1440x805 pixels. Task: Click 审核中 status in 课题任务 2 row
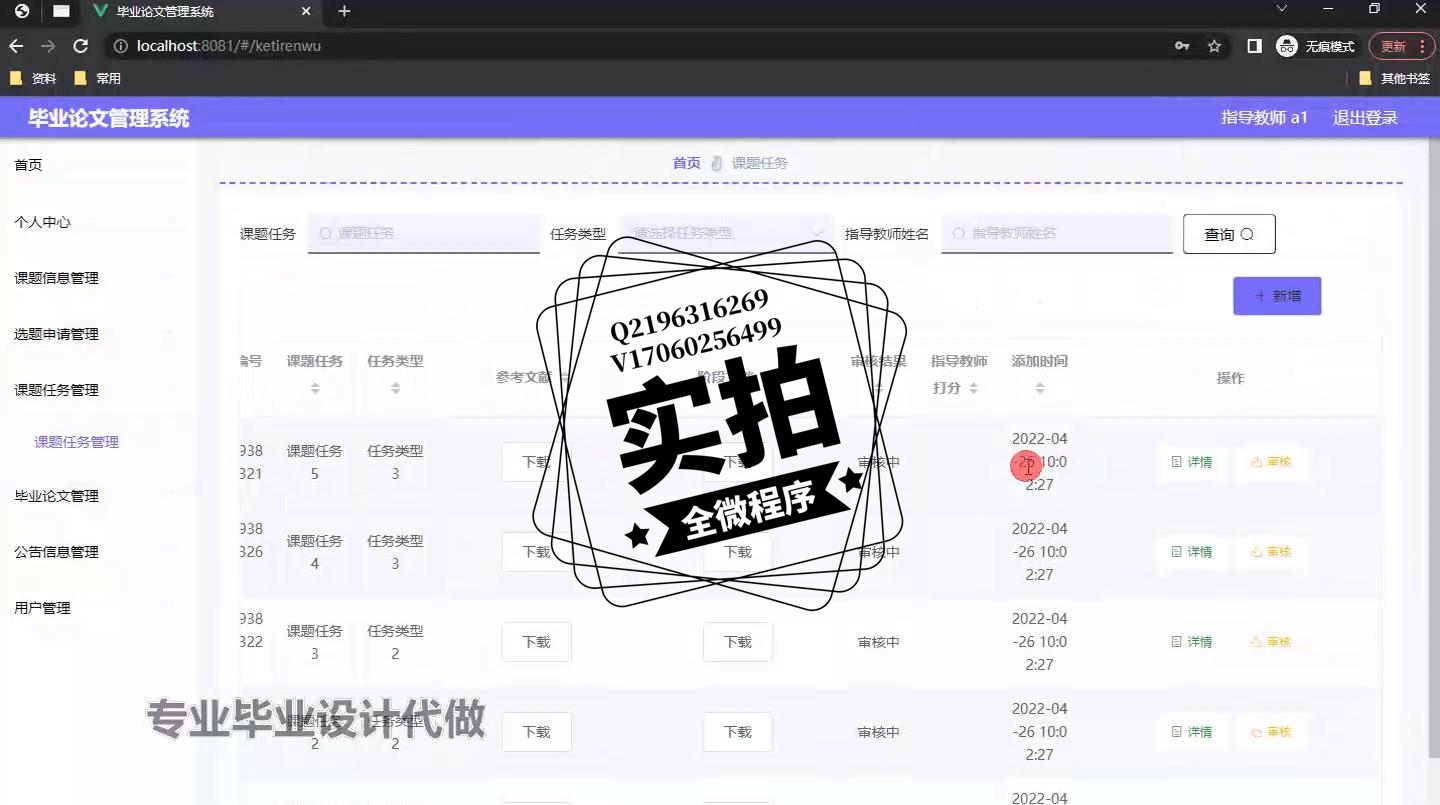[879, 732]
